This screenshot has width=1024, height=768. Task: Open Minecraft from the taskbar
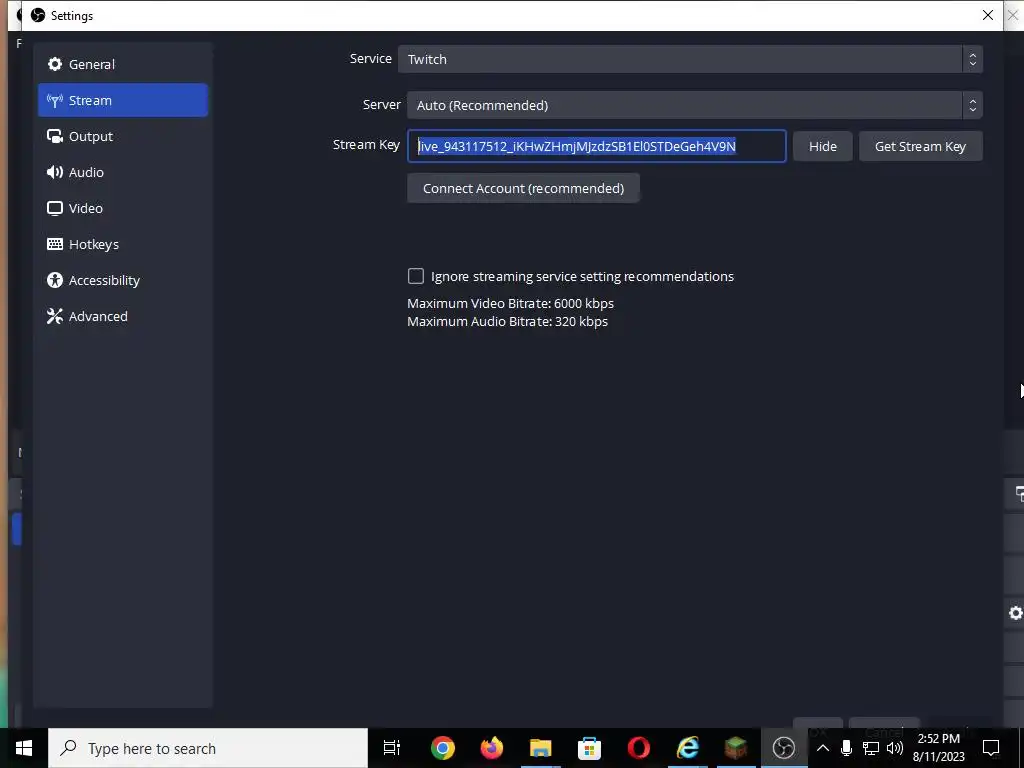pyautogui.click(x=736, y=748)
